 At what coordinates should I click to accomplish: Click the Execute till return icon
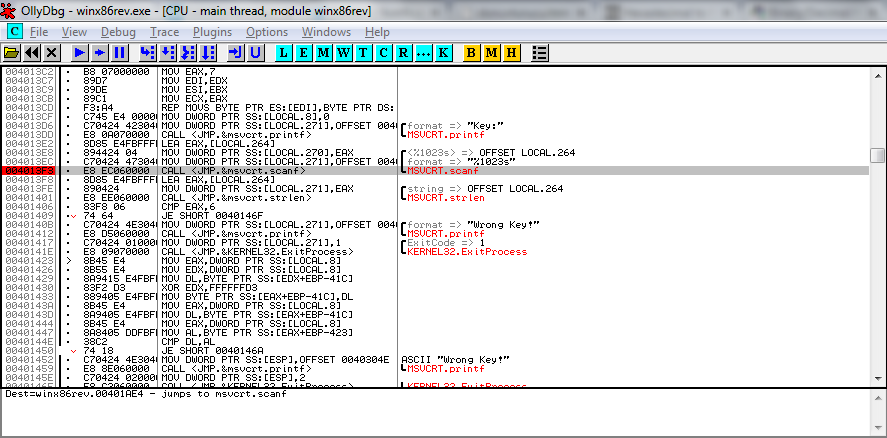pos(236,53)
